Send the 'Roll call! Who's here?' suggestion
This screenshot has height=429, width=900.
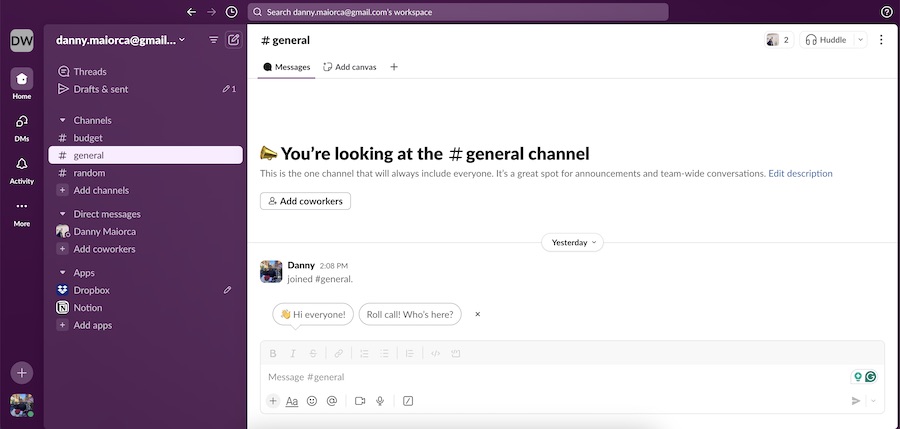click(410, 314)
